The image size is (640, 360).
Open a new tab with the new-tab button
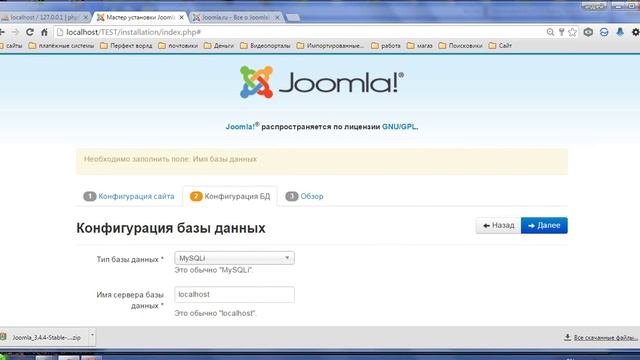pyautogui.click(x=293, y=18)
